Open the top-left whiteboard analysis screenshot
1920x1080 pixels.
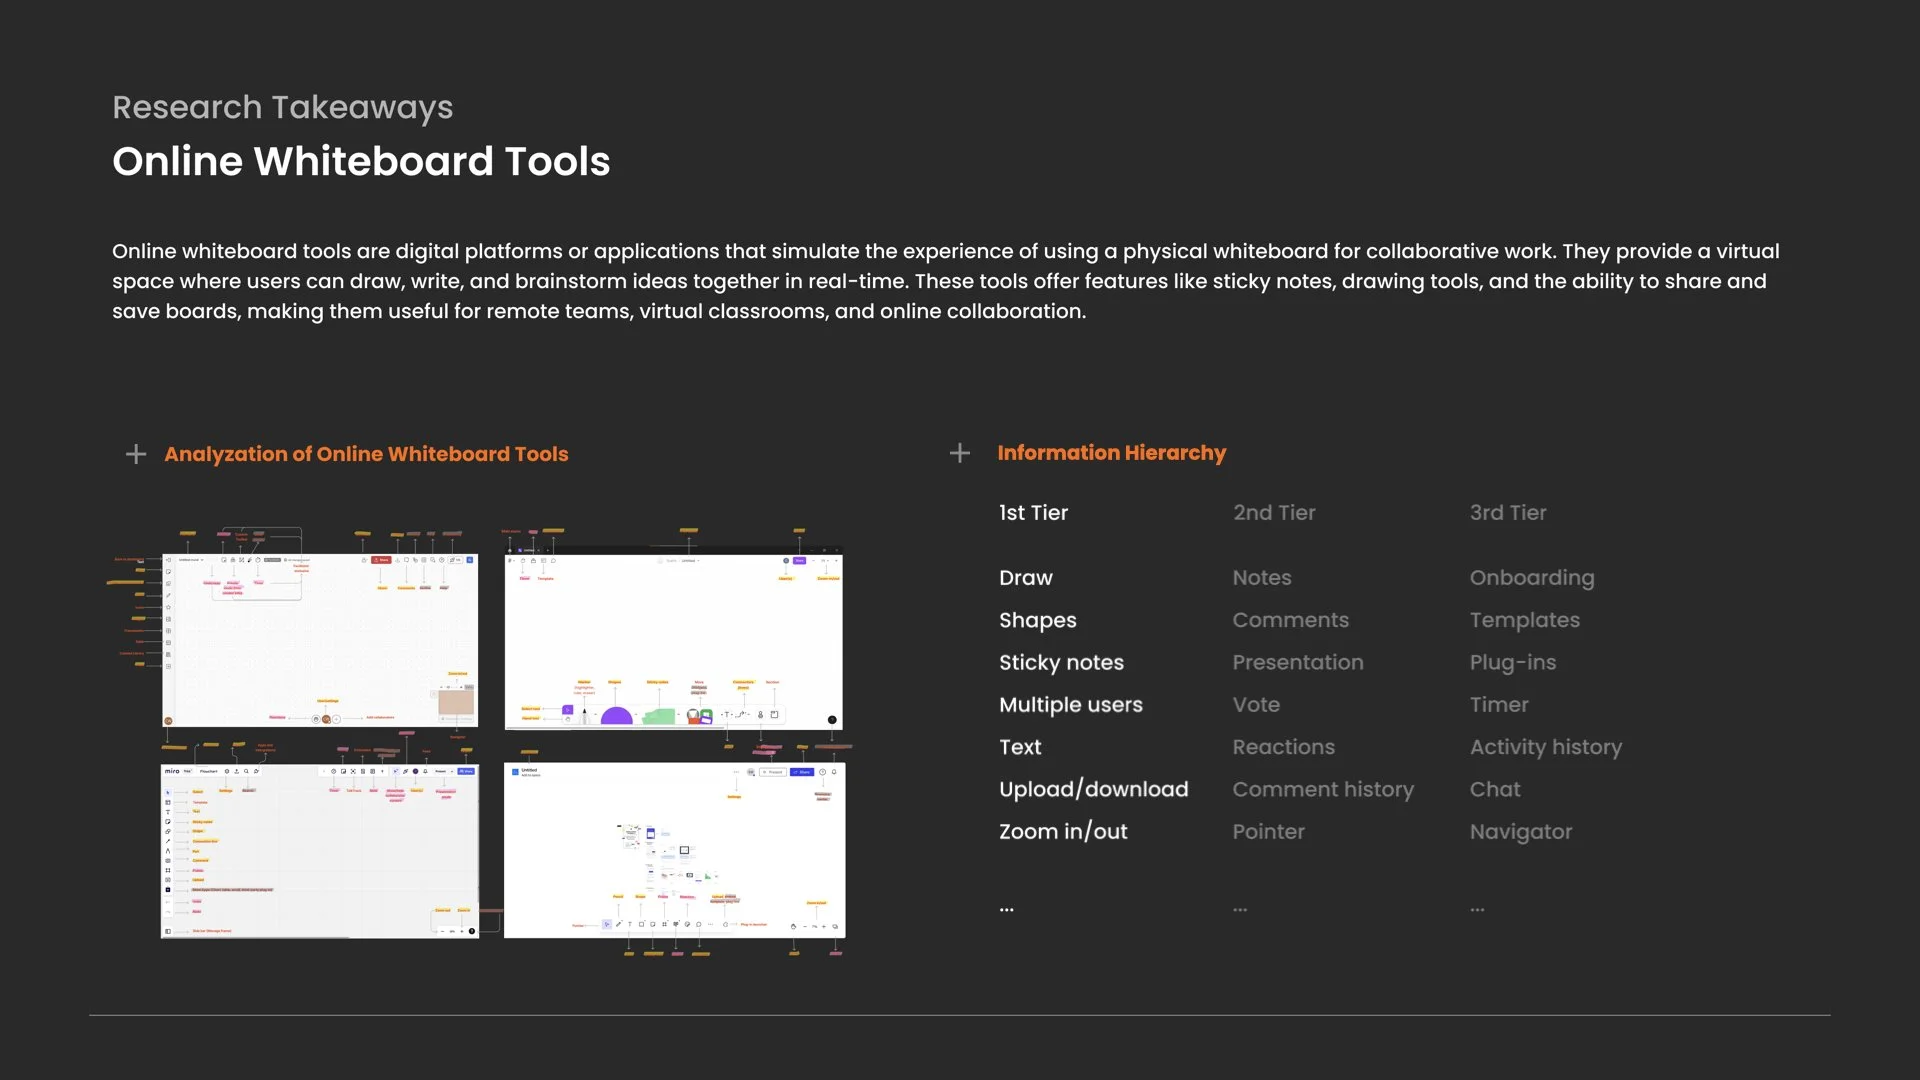click(x=320, y=640)
